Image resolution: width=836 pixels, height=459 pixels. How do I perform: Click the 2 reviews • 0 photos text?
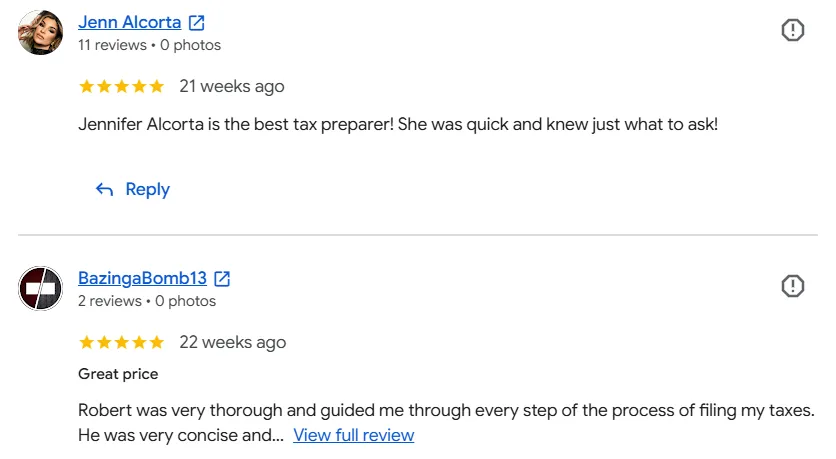[x=147, y=301]
